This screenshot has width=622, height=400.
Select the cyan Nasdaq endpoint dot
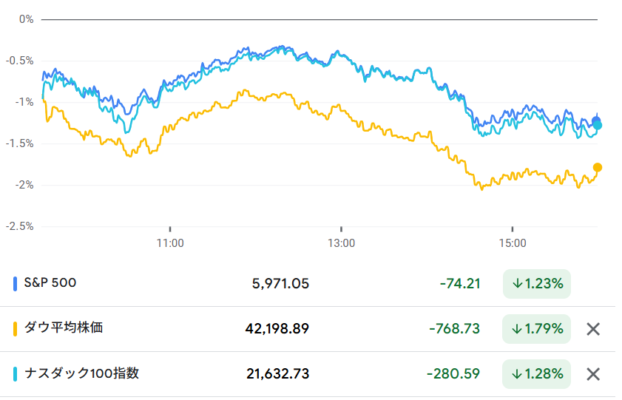click(598, 126)
